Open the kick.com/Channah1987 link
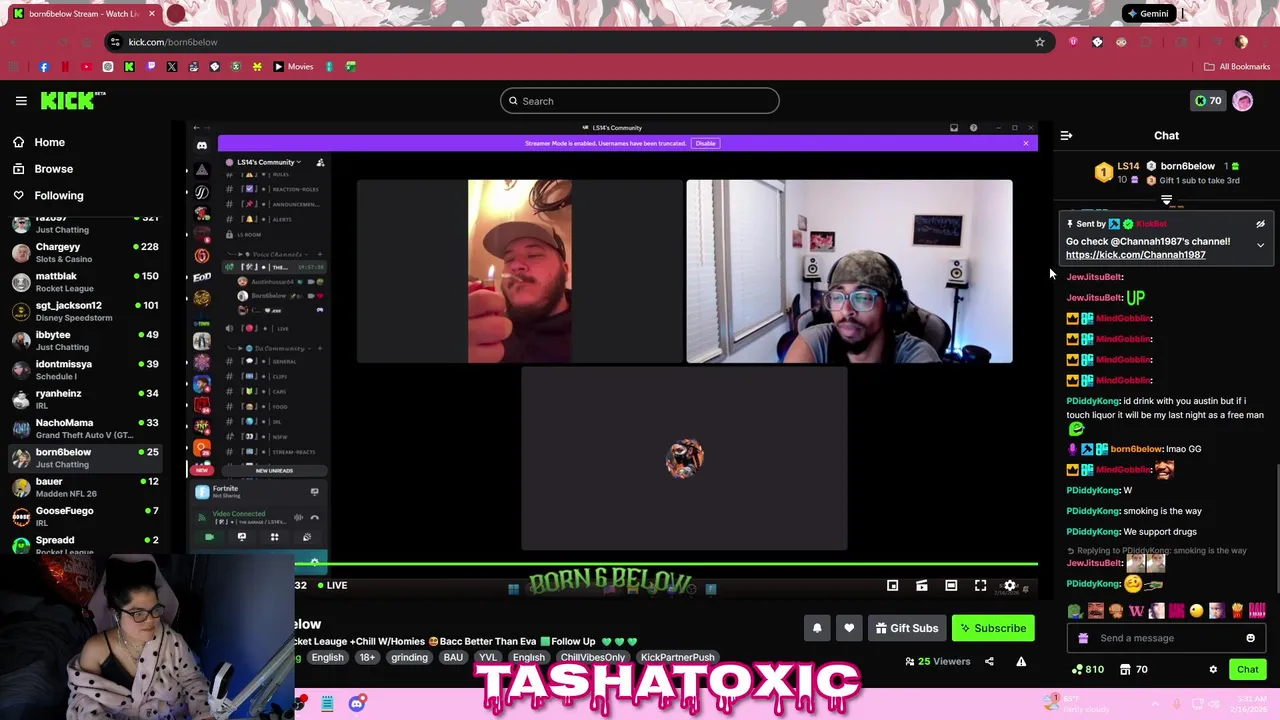The width and height of the screenshot is (1280, 720). 1135,255
